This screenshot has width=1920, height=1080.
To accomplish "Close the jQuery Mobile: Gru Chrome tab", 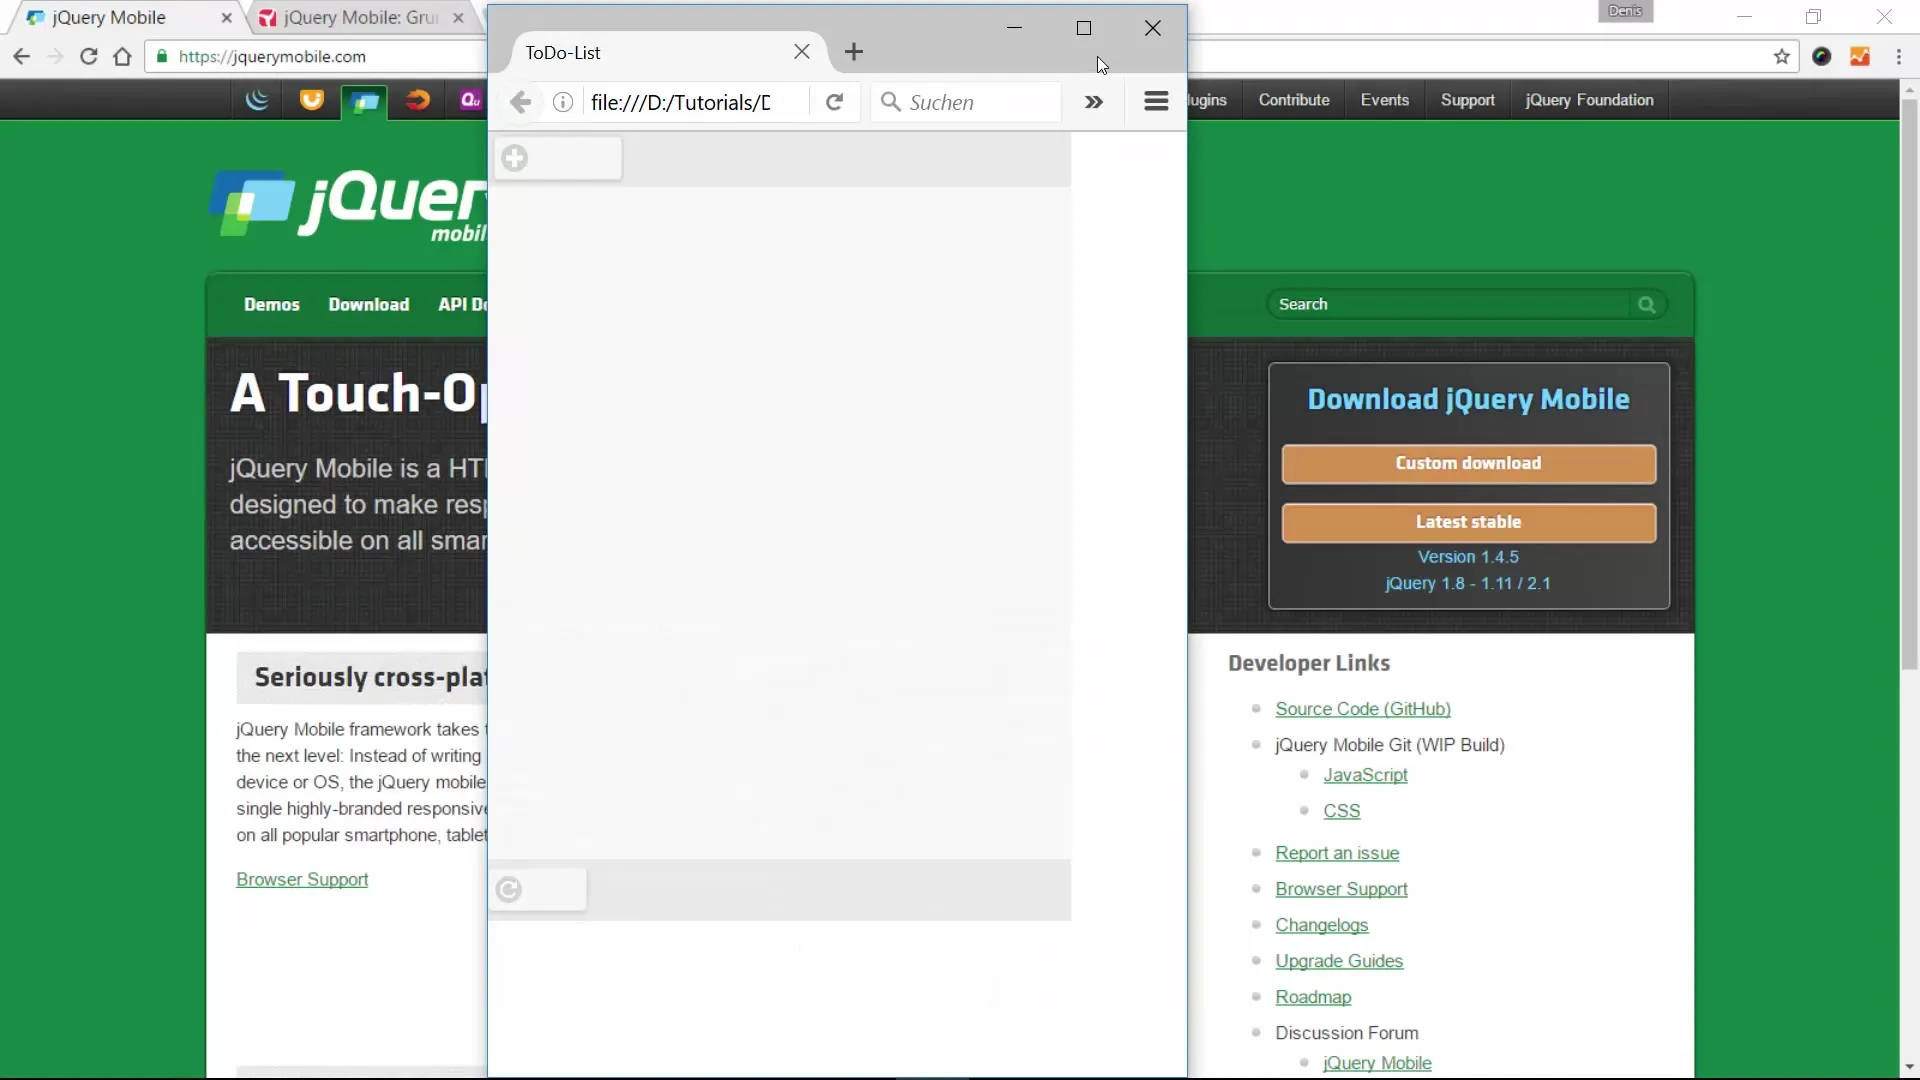I will 458,18.
